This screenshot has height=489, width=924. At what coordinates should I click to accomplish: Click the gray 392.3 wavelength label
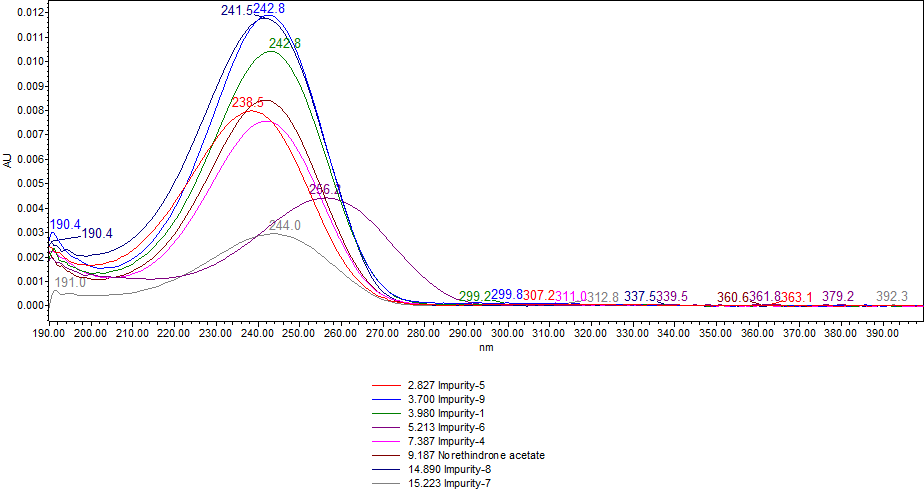pyautogui.click(x=892, y=297)
